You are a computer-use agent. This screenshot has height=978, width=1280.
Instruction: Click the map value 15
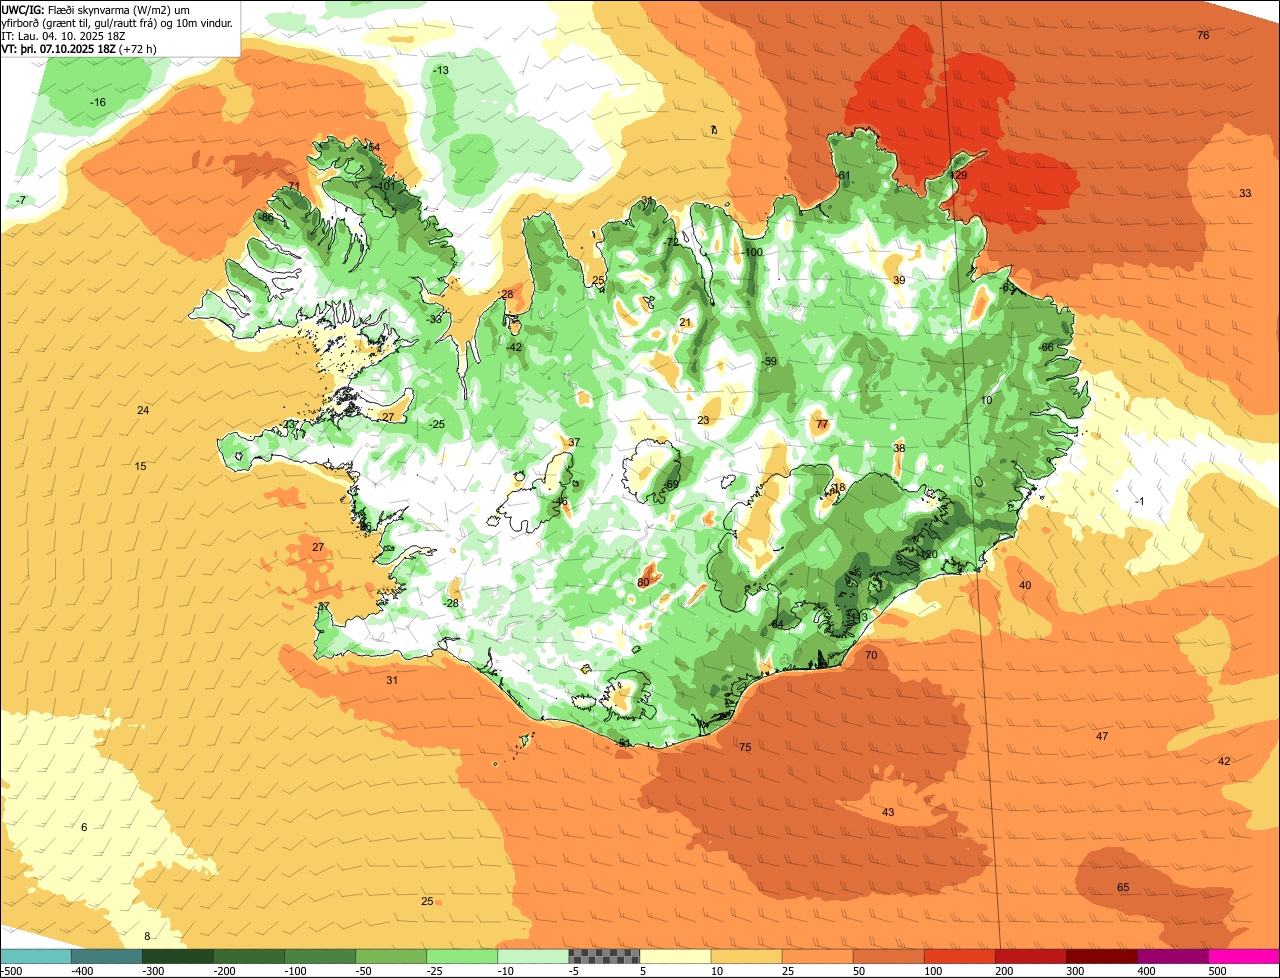(x=140, y=467)
